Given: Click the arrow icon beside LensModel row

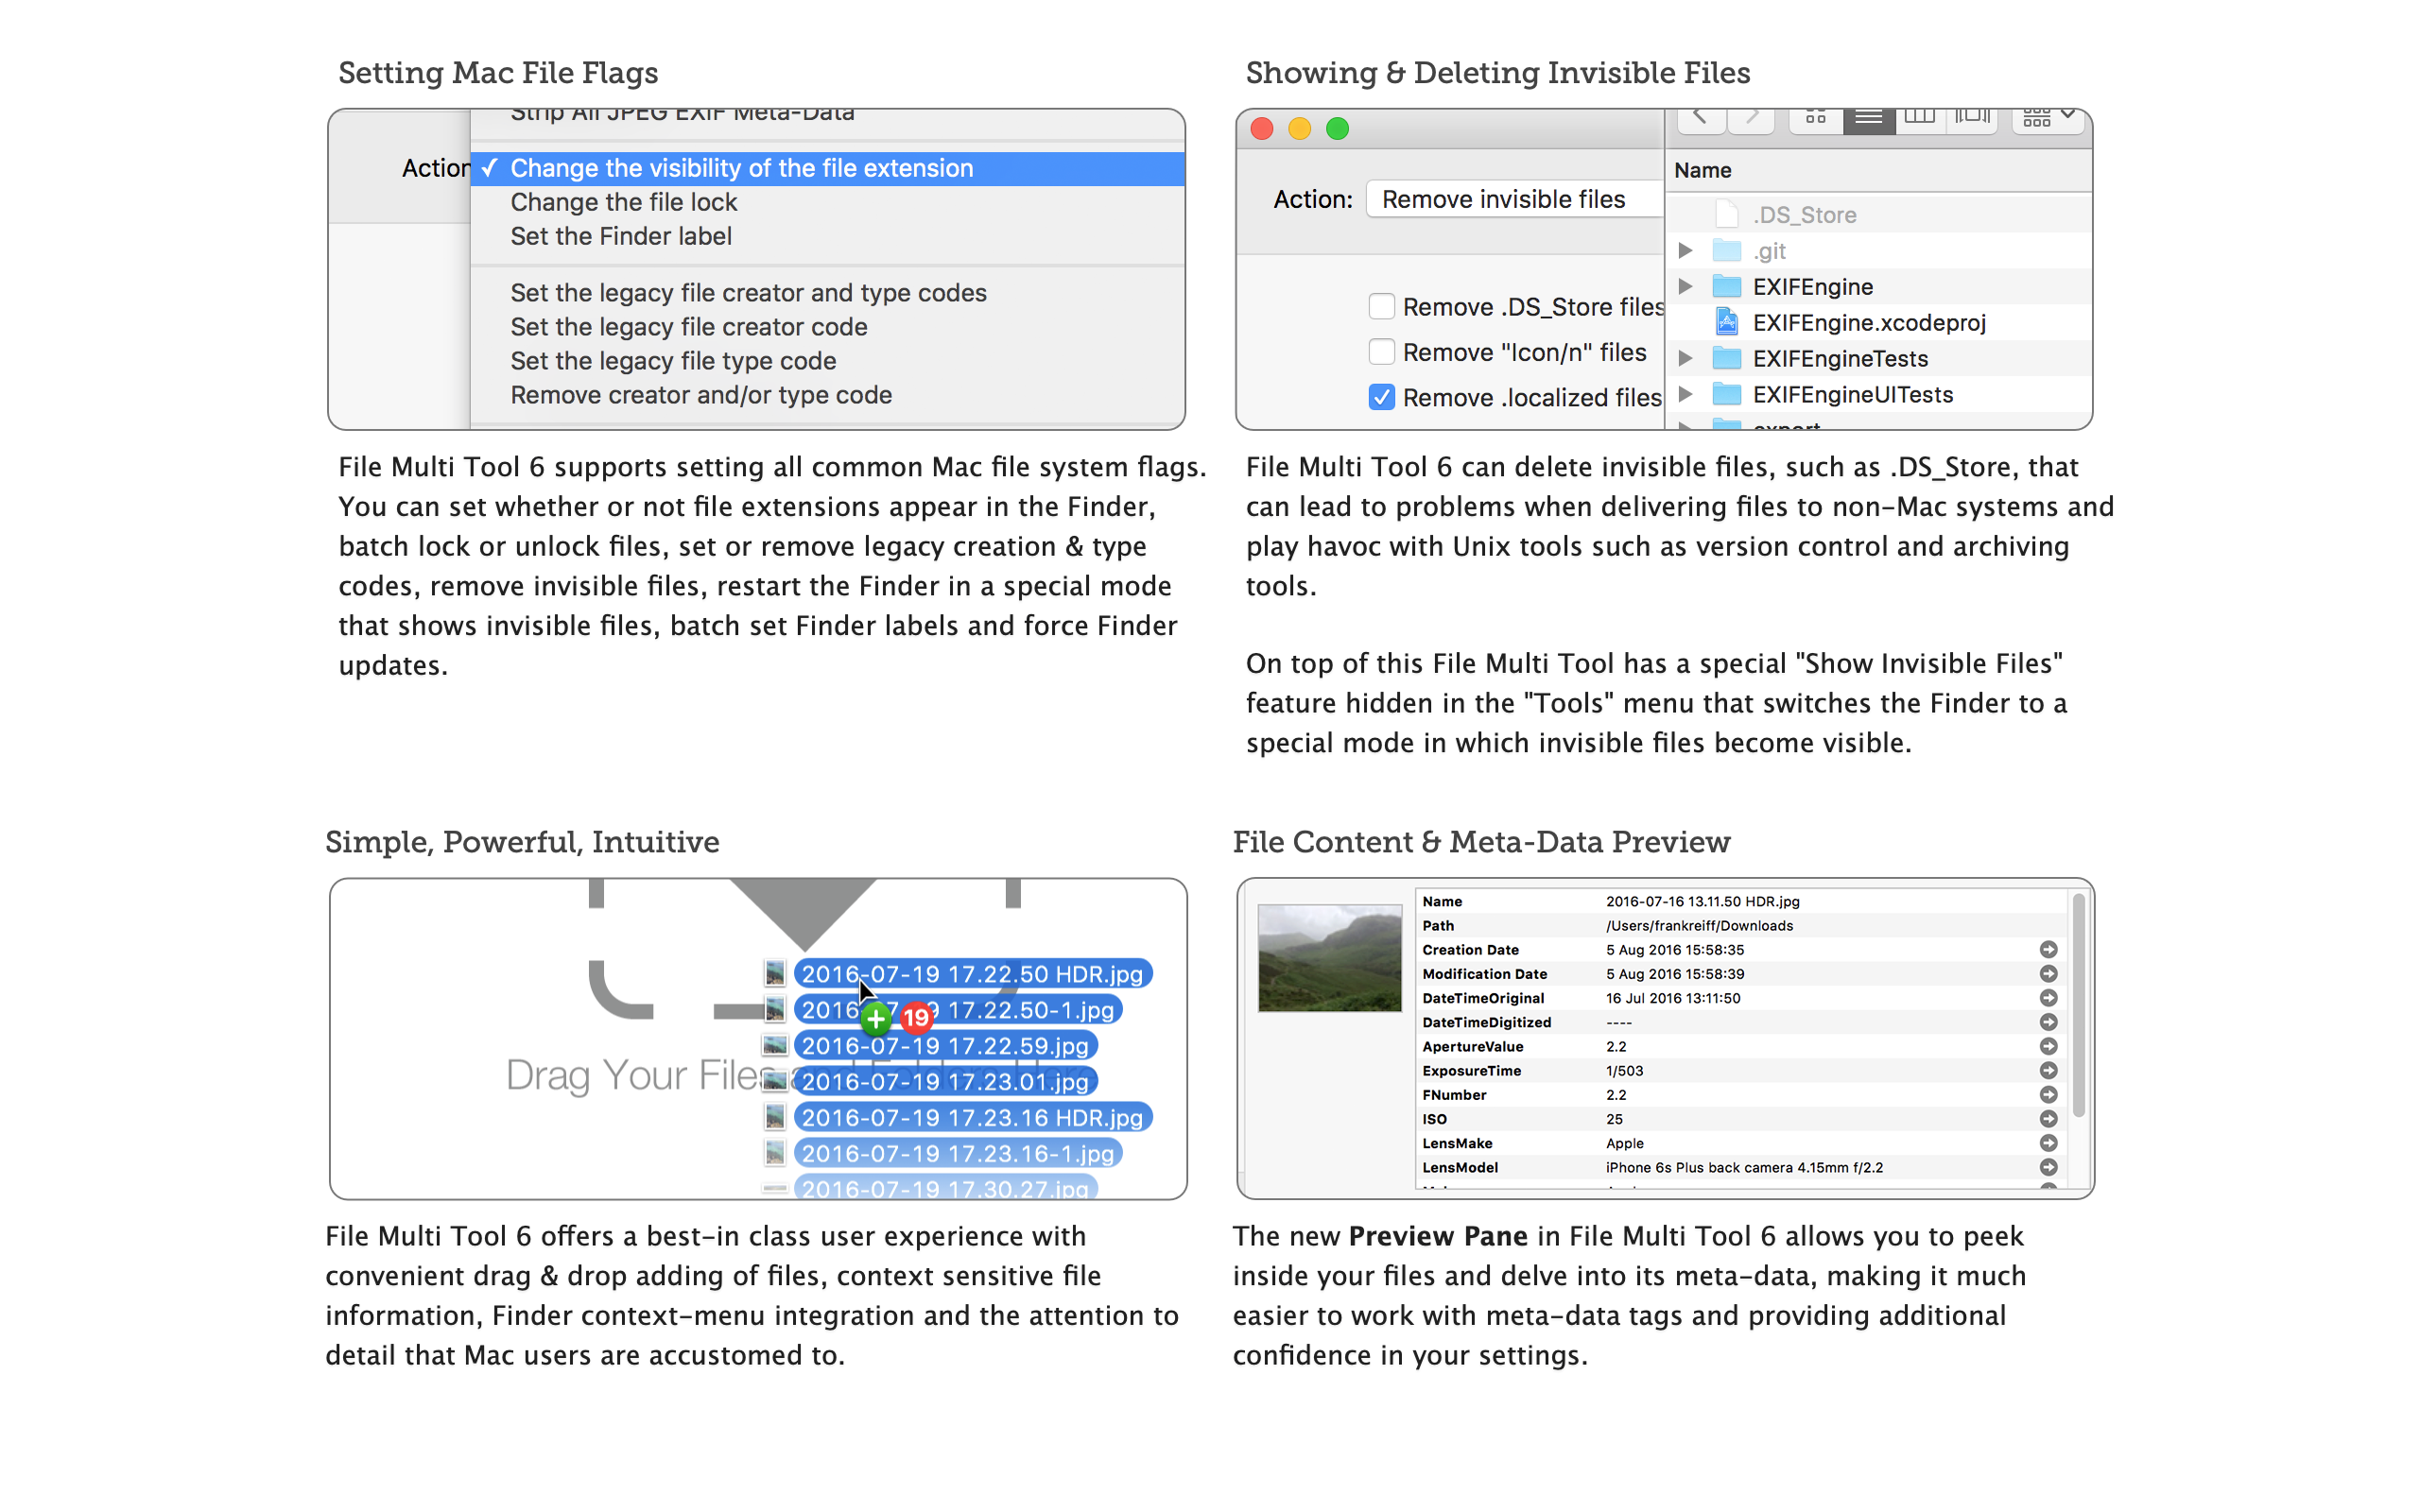Looking at the screenshot, I should click(x=2048, y=1167).
